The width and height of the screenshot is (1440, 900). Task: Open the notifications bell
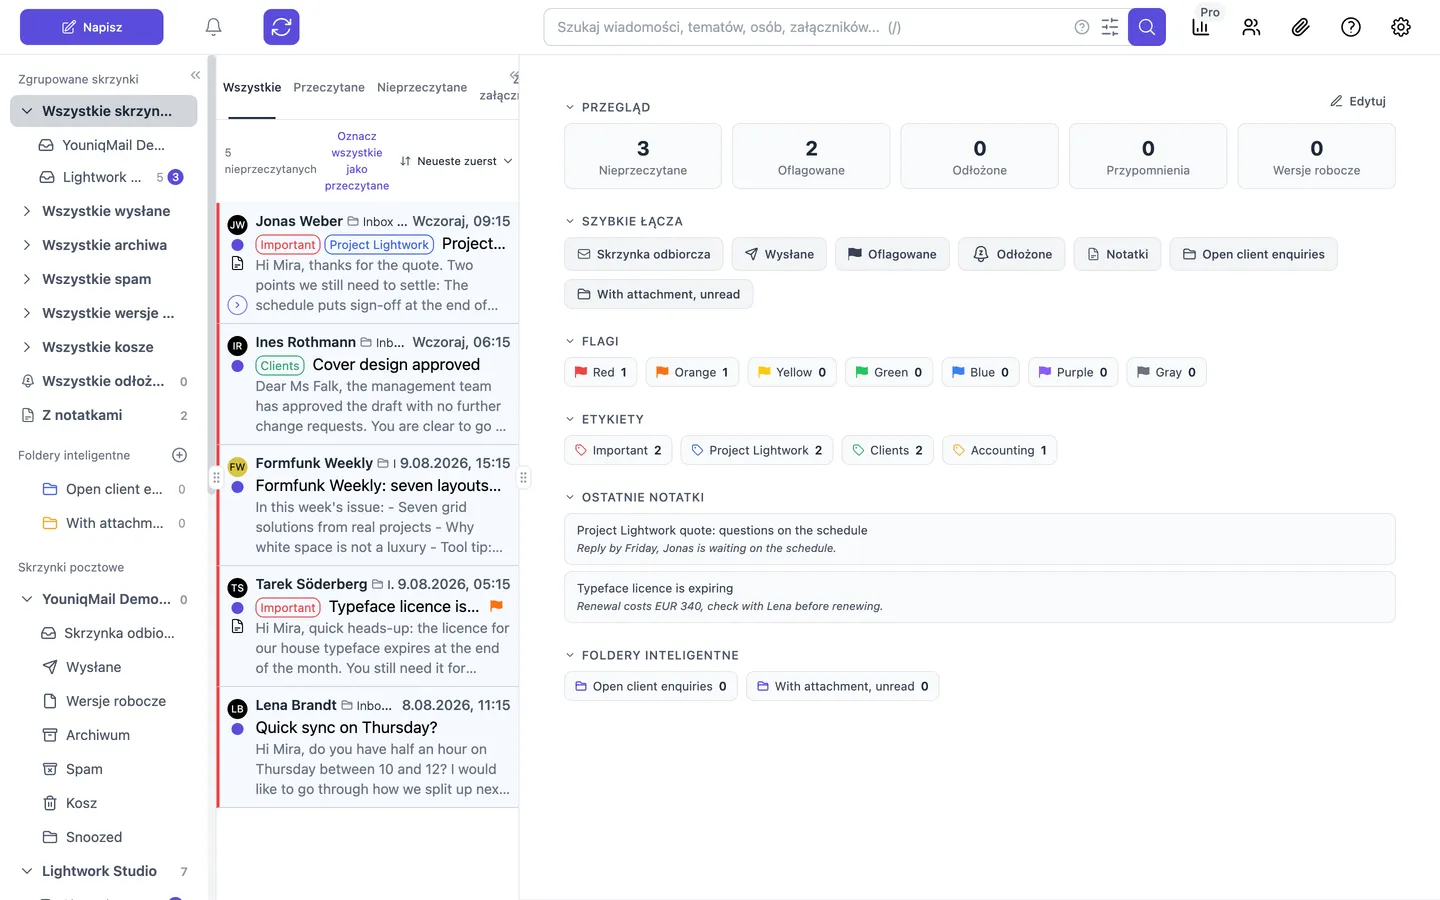pos(213,27)
